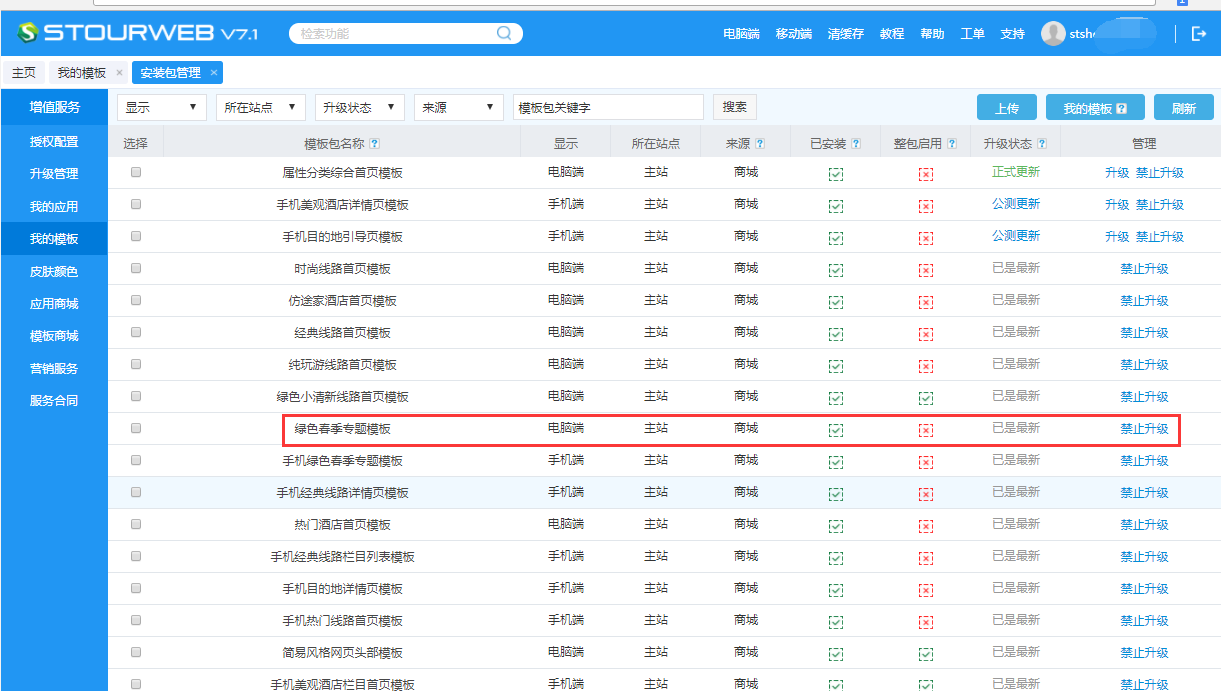The image size is (1221, 691).
Task: Switch to the 我的模板 tab
Action: 81,73
